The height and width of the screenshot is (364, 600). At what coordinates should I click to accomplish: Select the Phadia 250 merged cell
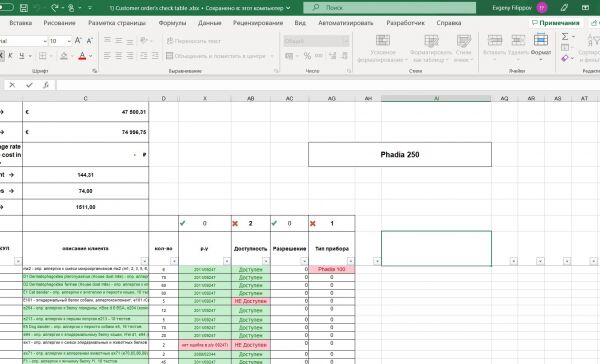coord(400,155)
